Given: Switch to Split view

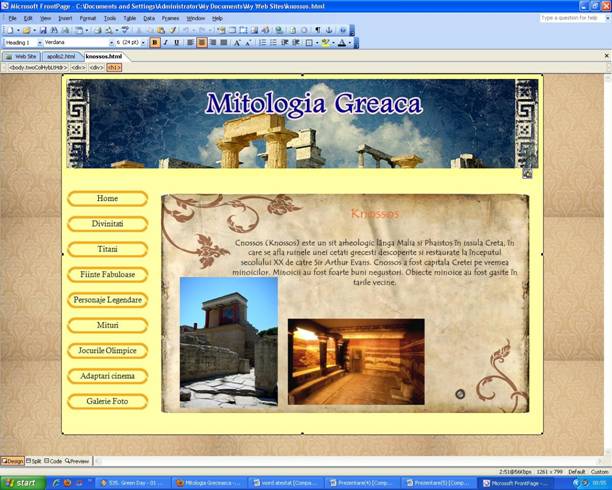Looking at the screenshot, I should 34,461.
